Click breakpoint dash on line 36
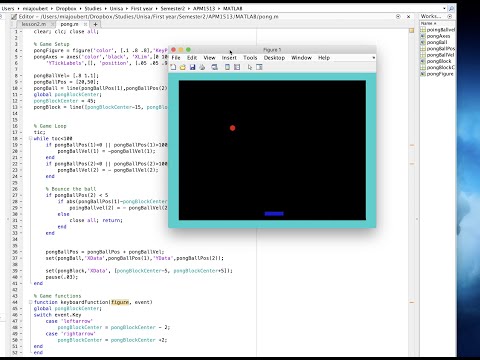The image size is (480, 360). [21, 252]
